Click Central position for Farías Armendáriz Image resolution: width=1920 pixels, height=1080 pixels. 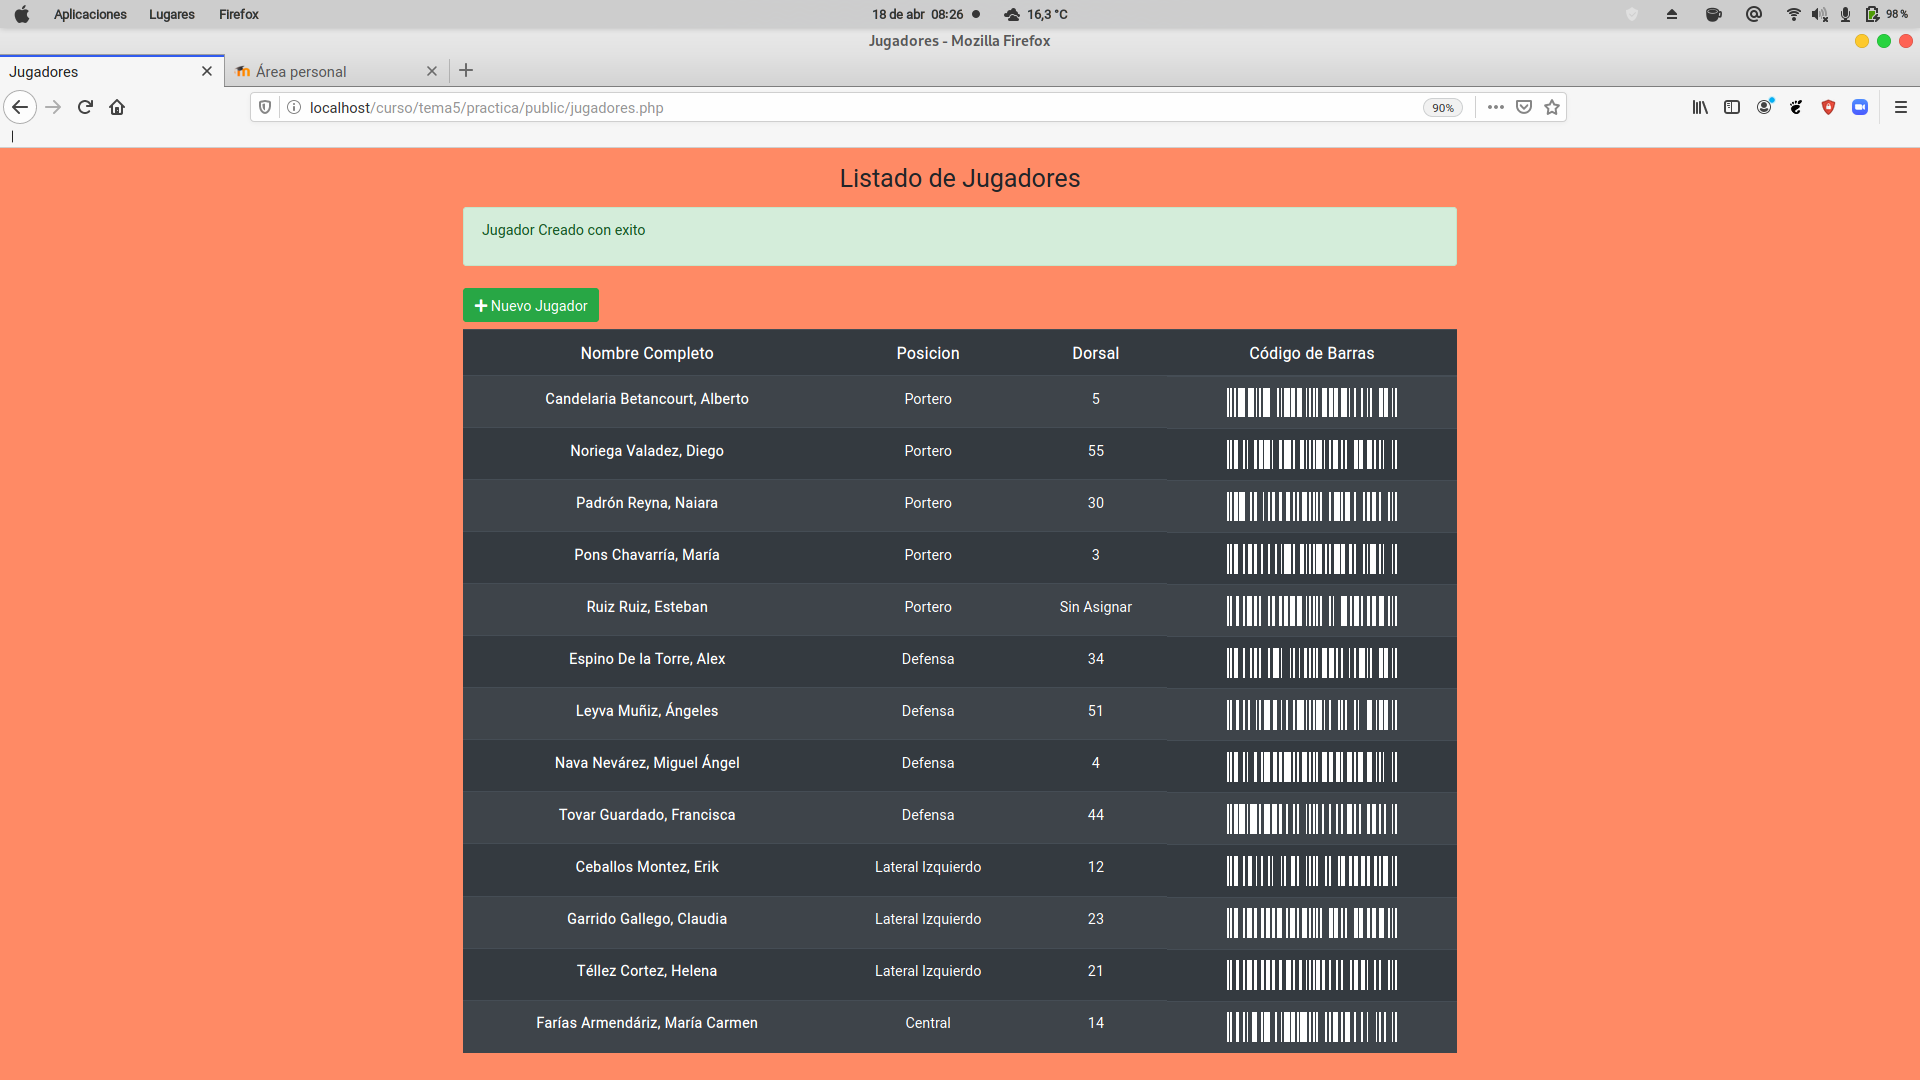click(x=928, y=1023)
